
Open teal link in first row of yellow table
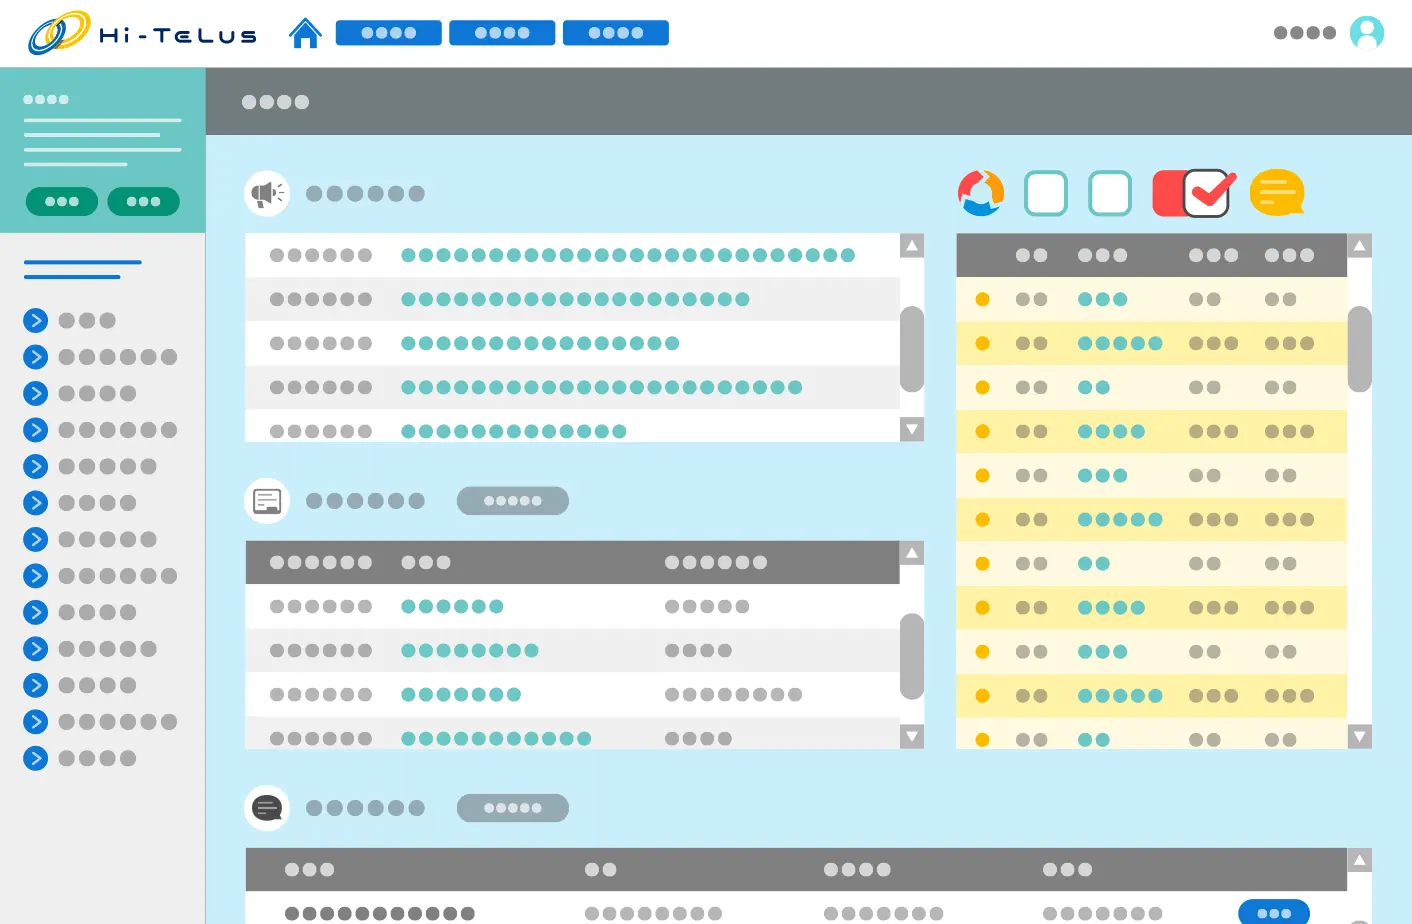pos(1103,299)
